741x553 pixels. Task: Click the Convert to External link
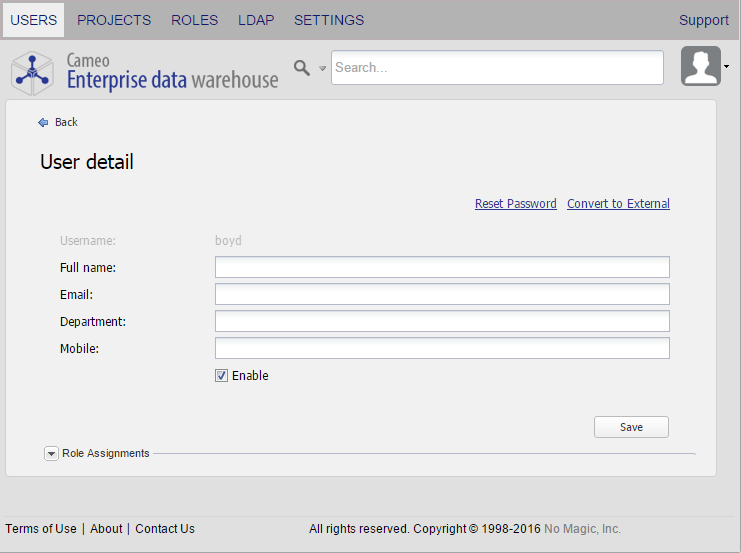[x=618, y=204]
